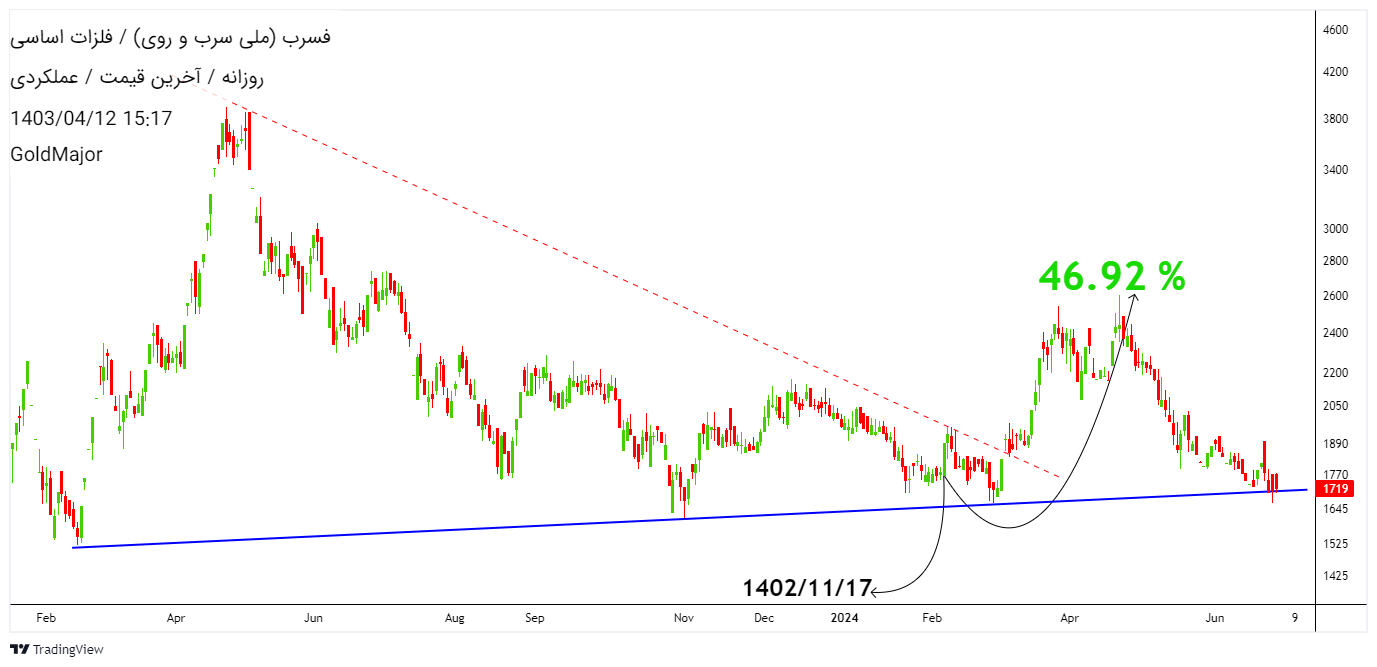The width and height of the screenshot is (1377, 667).
Task: Click the bold 2024 label on time axis
Action: [x=846, y=618]
